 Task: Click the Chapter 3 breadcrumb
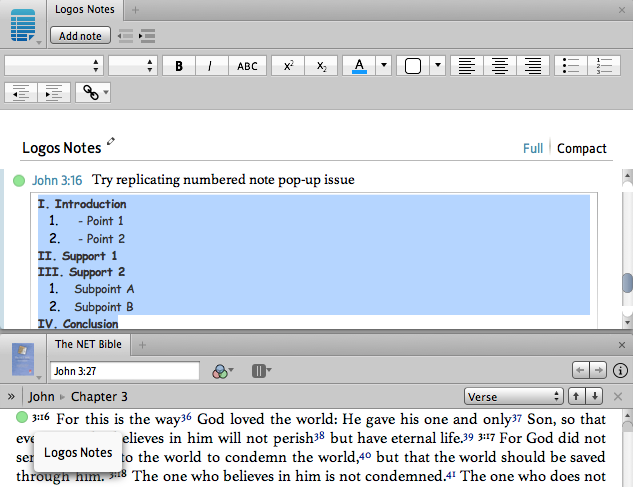tap(99, 397)
